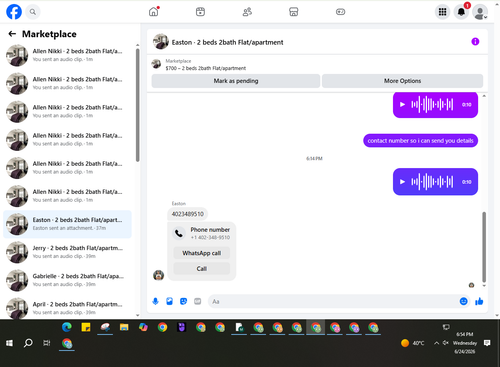Open the Easton conversation in the list
The width and height of the screenshot is (500, 367).
pos(67,224)
